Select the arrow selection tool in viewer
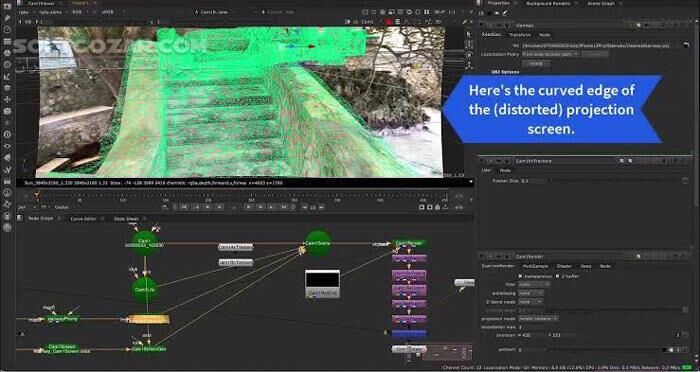The height and width of the screenshot is (372, 700). (x=468, y=34)
